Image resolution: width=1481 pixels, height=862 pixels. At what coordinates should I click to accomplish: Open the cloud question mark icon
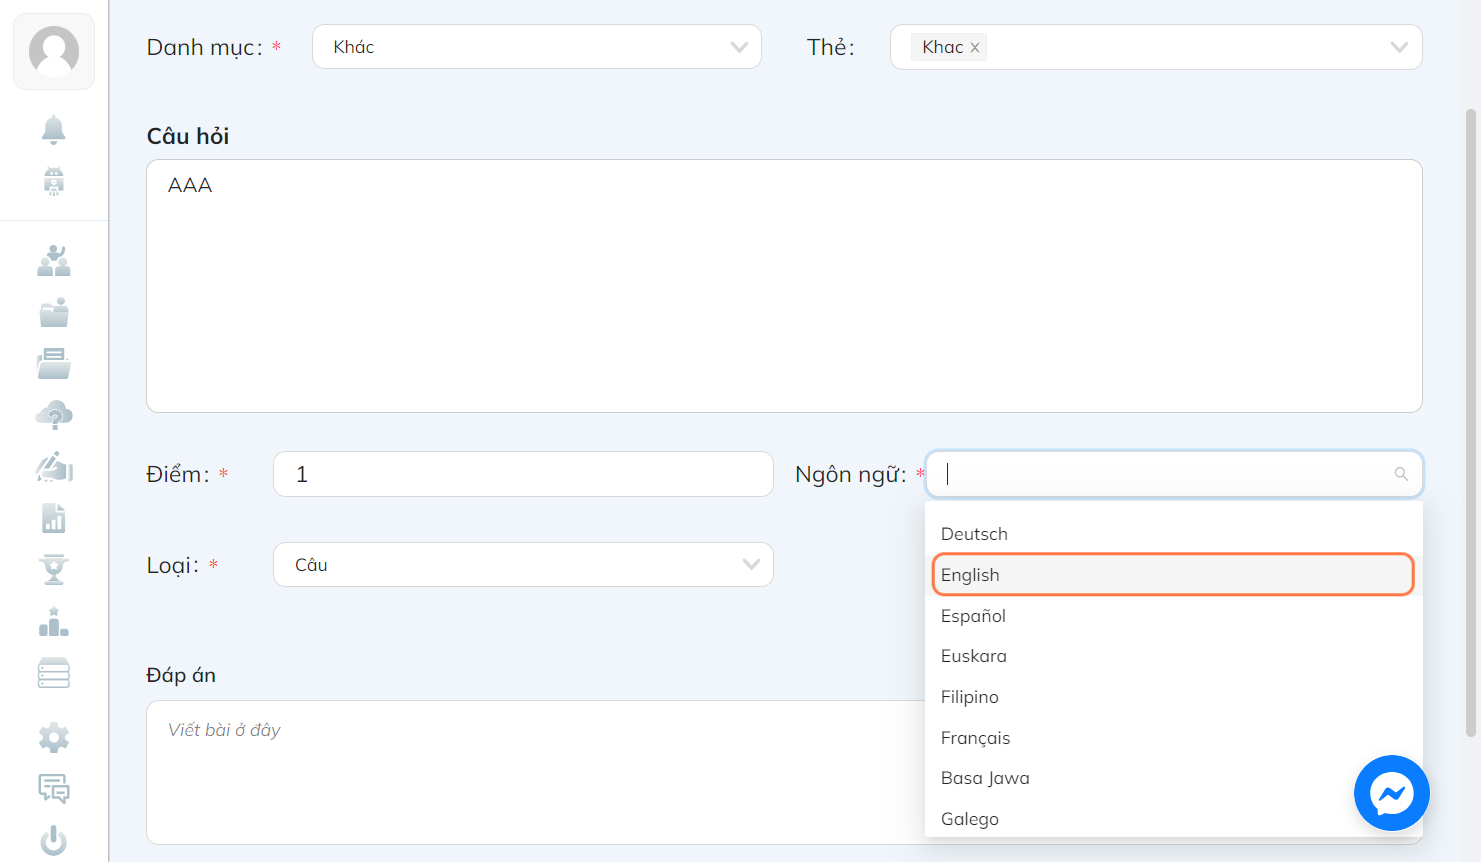(54, 415)
